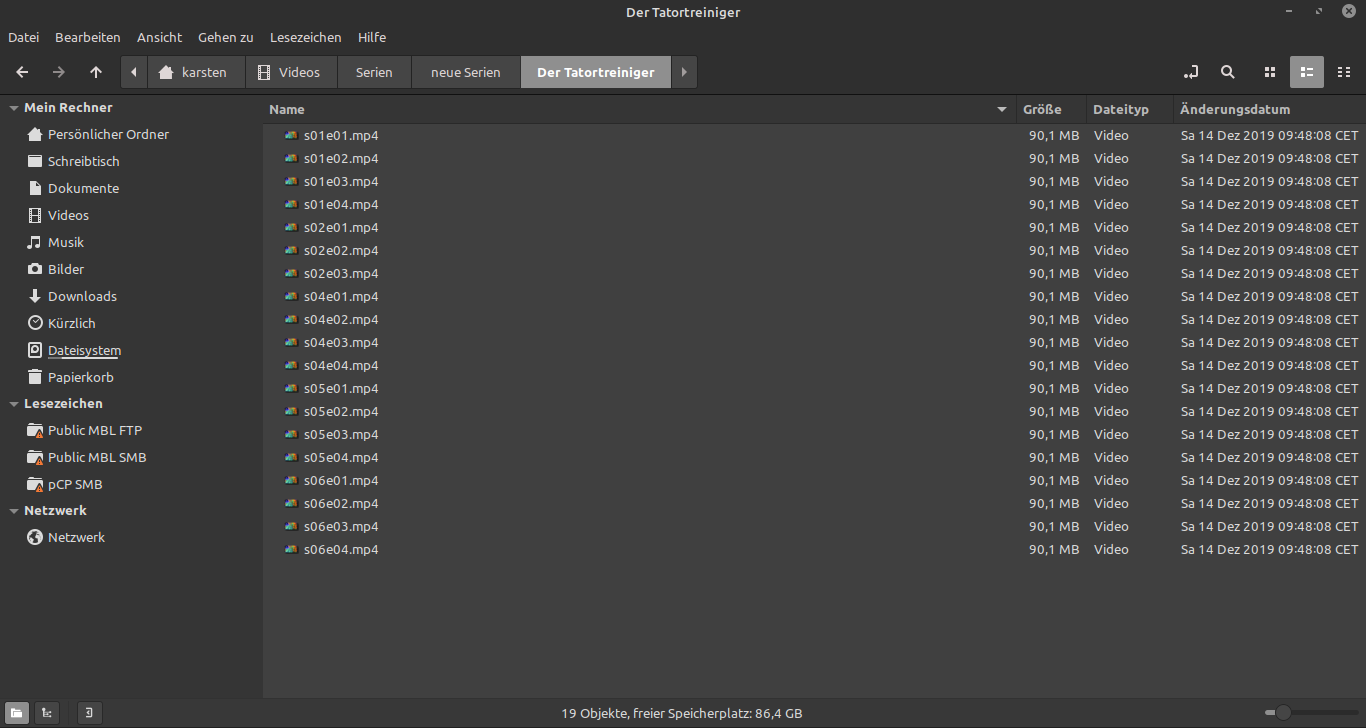This screenshot has height=728, width=1366.
Task: Go up to the parent folder
Action: pos(96,72)
